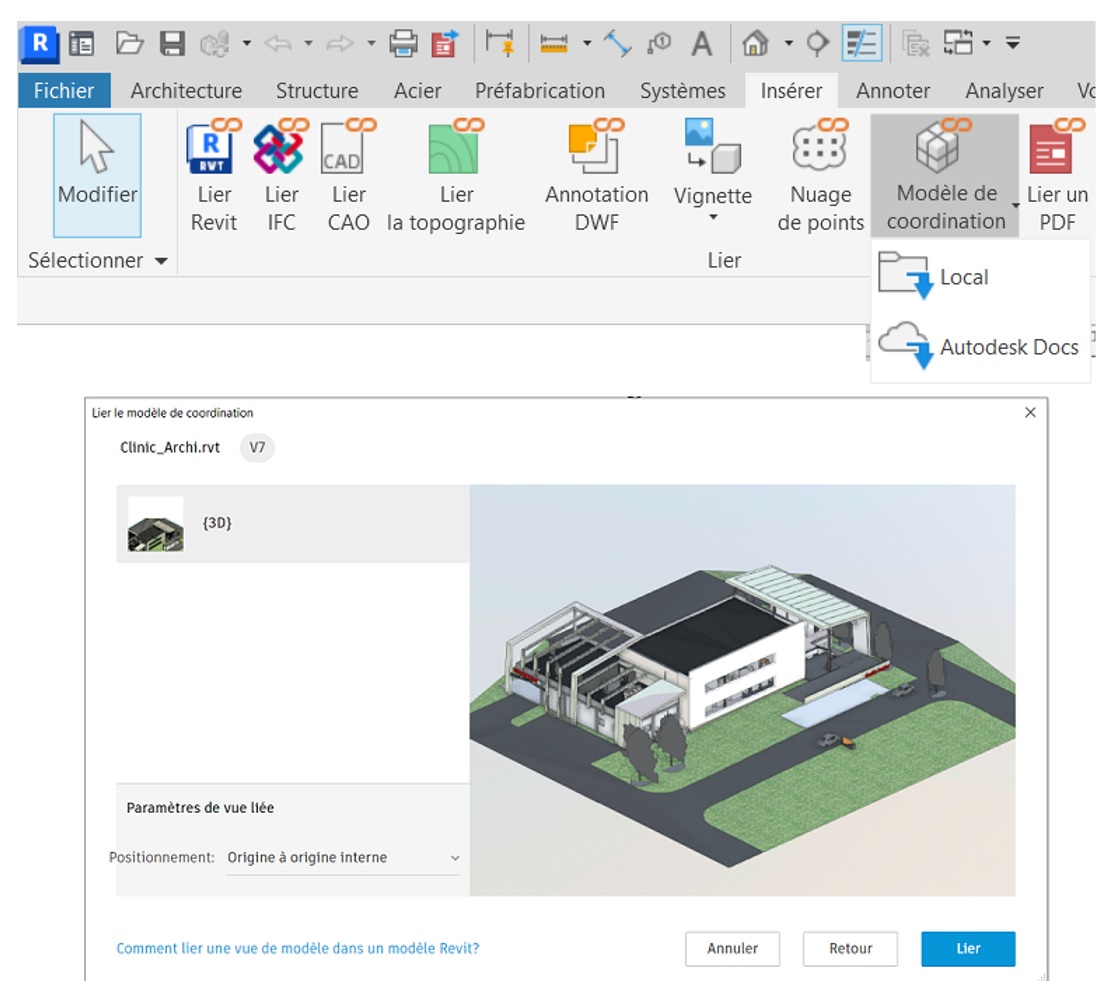The width and height of the screenshot is (1109, 981).
Task: Click the Lier button to link the model
Action: (968, 949)
